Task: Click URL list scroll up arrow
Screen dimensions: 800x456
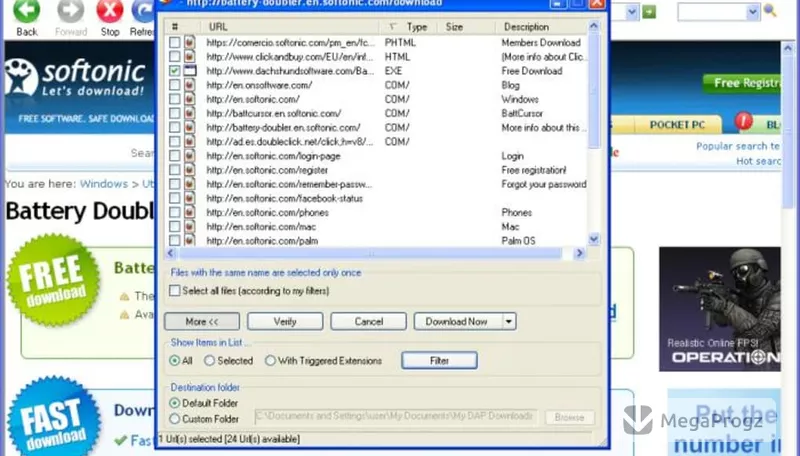Action: 593,26
